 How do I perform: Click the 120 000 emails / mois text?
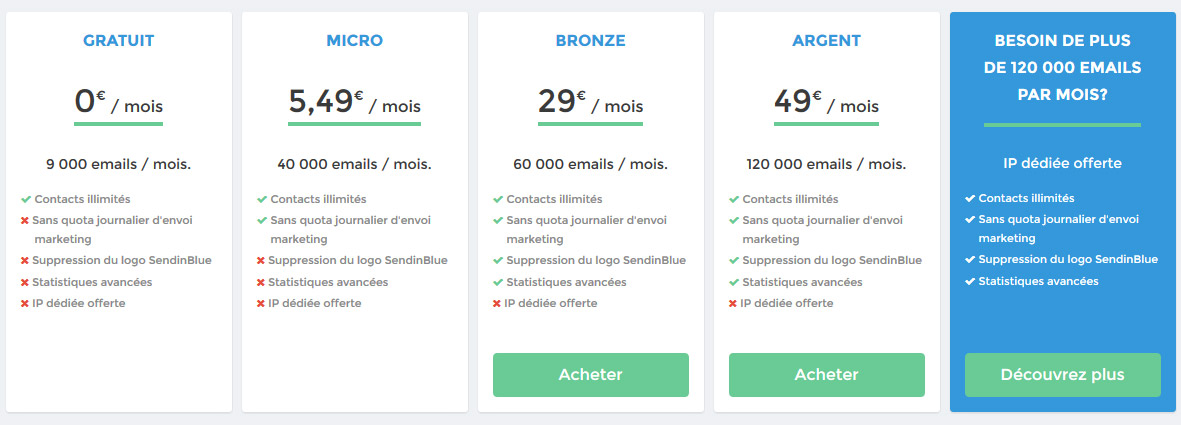826,164
